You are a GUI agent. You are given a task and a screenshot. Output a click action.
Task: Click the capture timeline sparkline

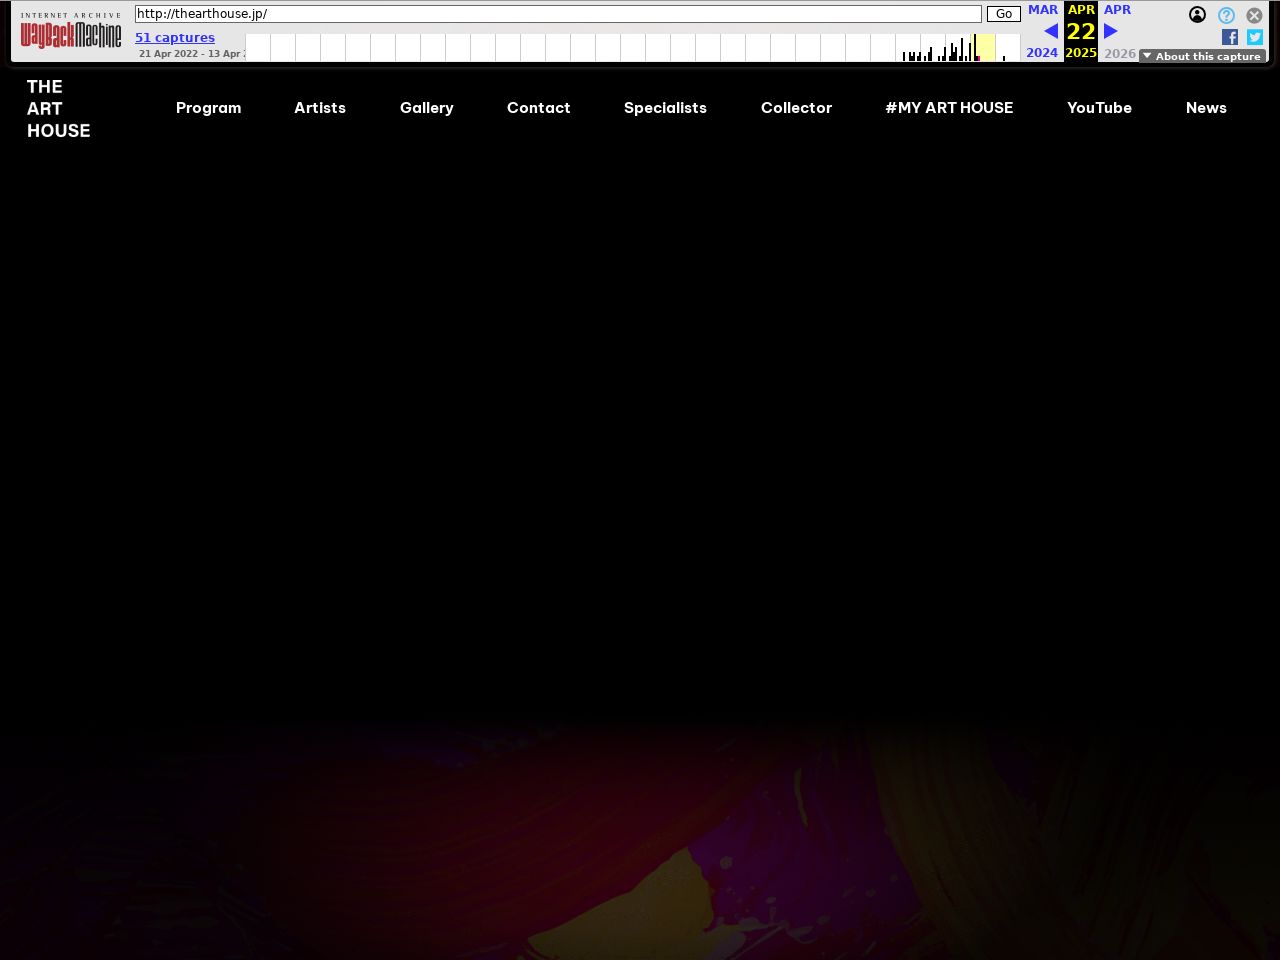click(x=633, y=47)
